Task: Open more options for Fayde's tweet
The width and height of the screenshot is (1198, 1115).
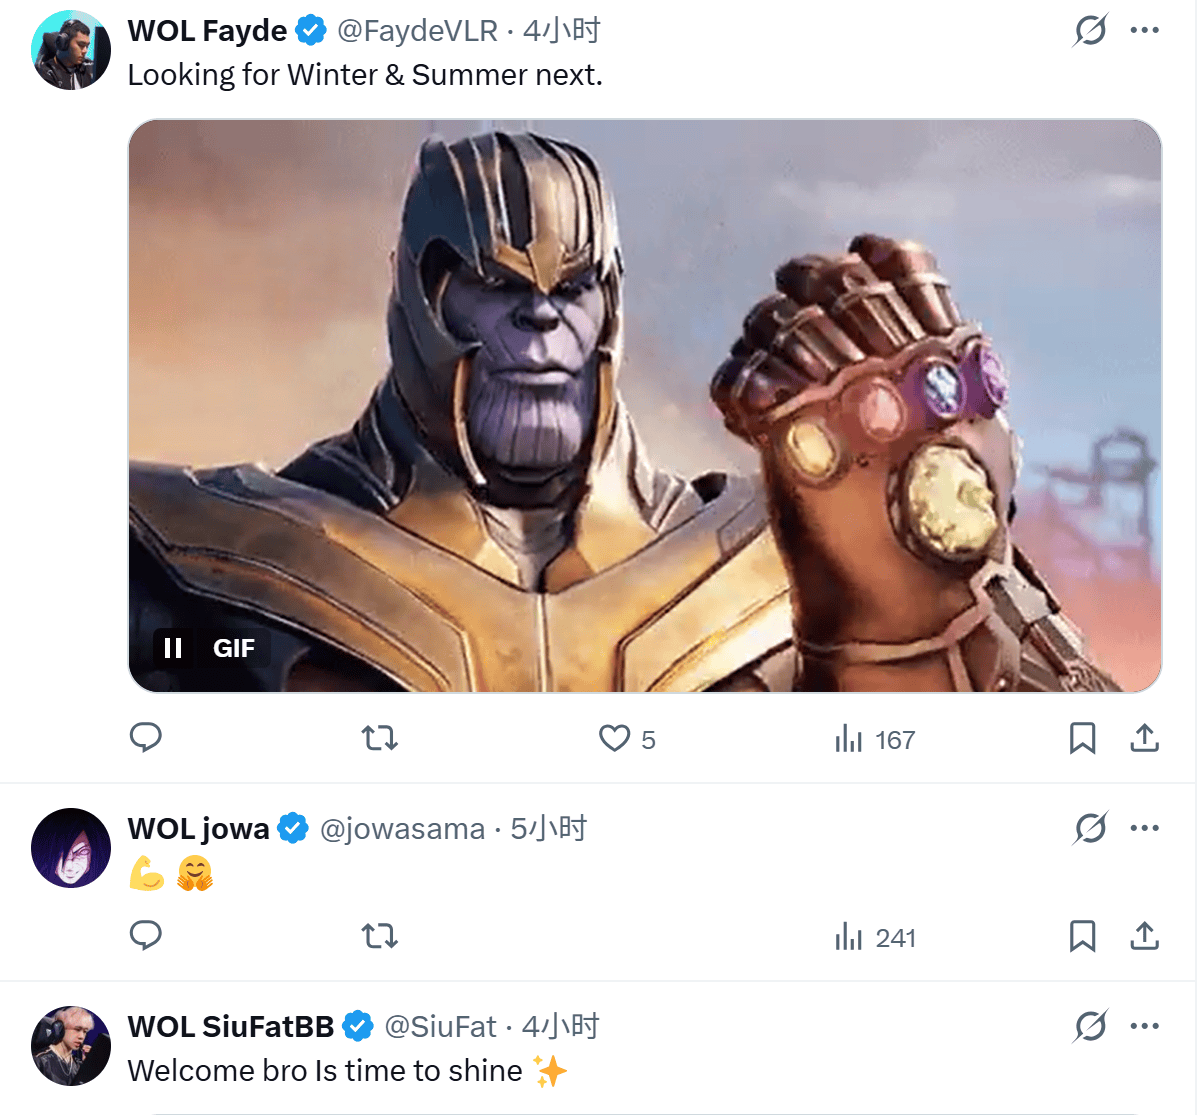Action: point(1144,30)
